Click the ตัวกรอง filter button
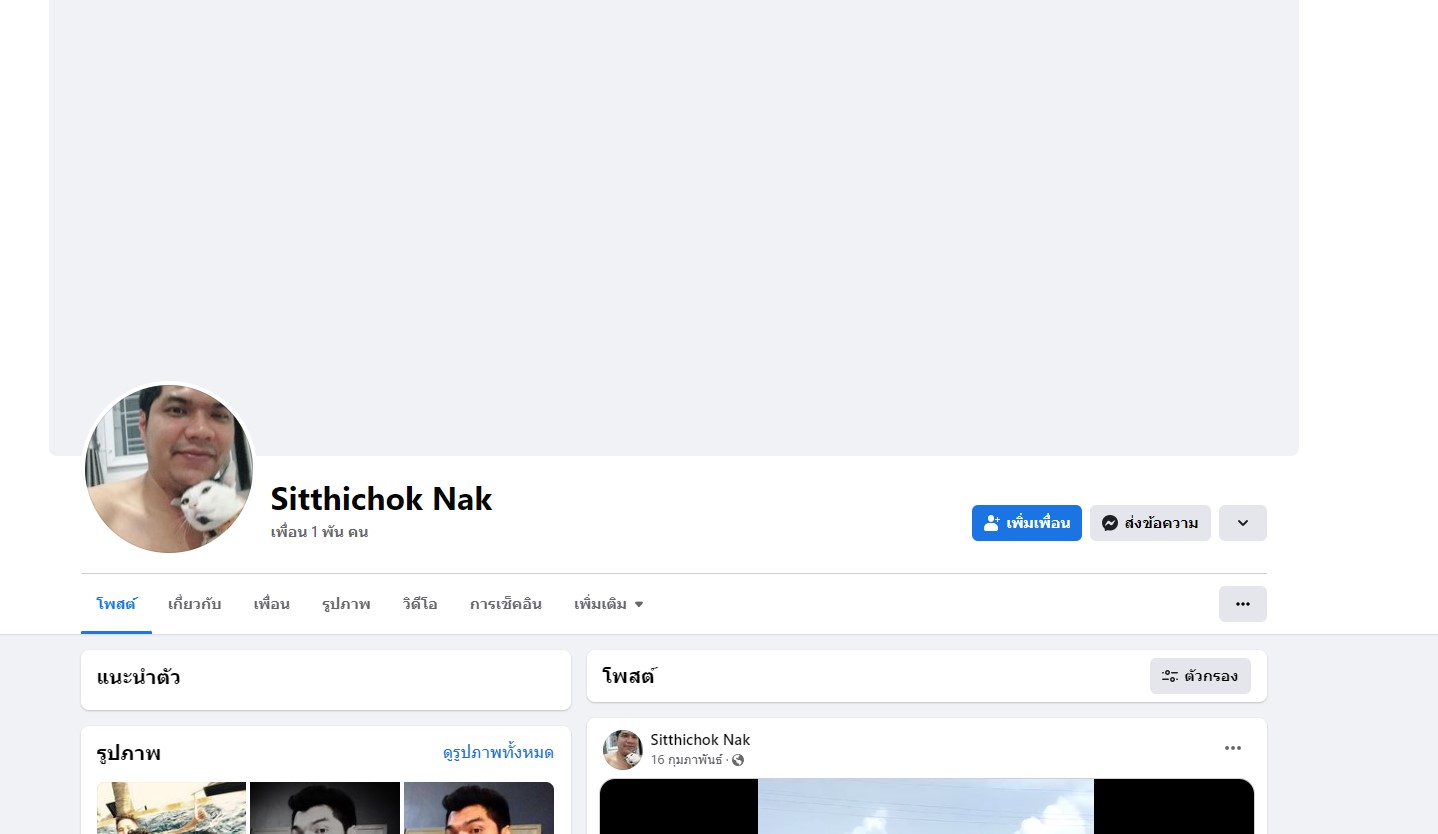The height and width of the screenshot is (834, 1438). click(1200, 676)
